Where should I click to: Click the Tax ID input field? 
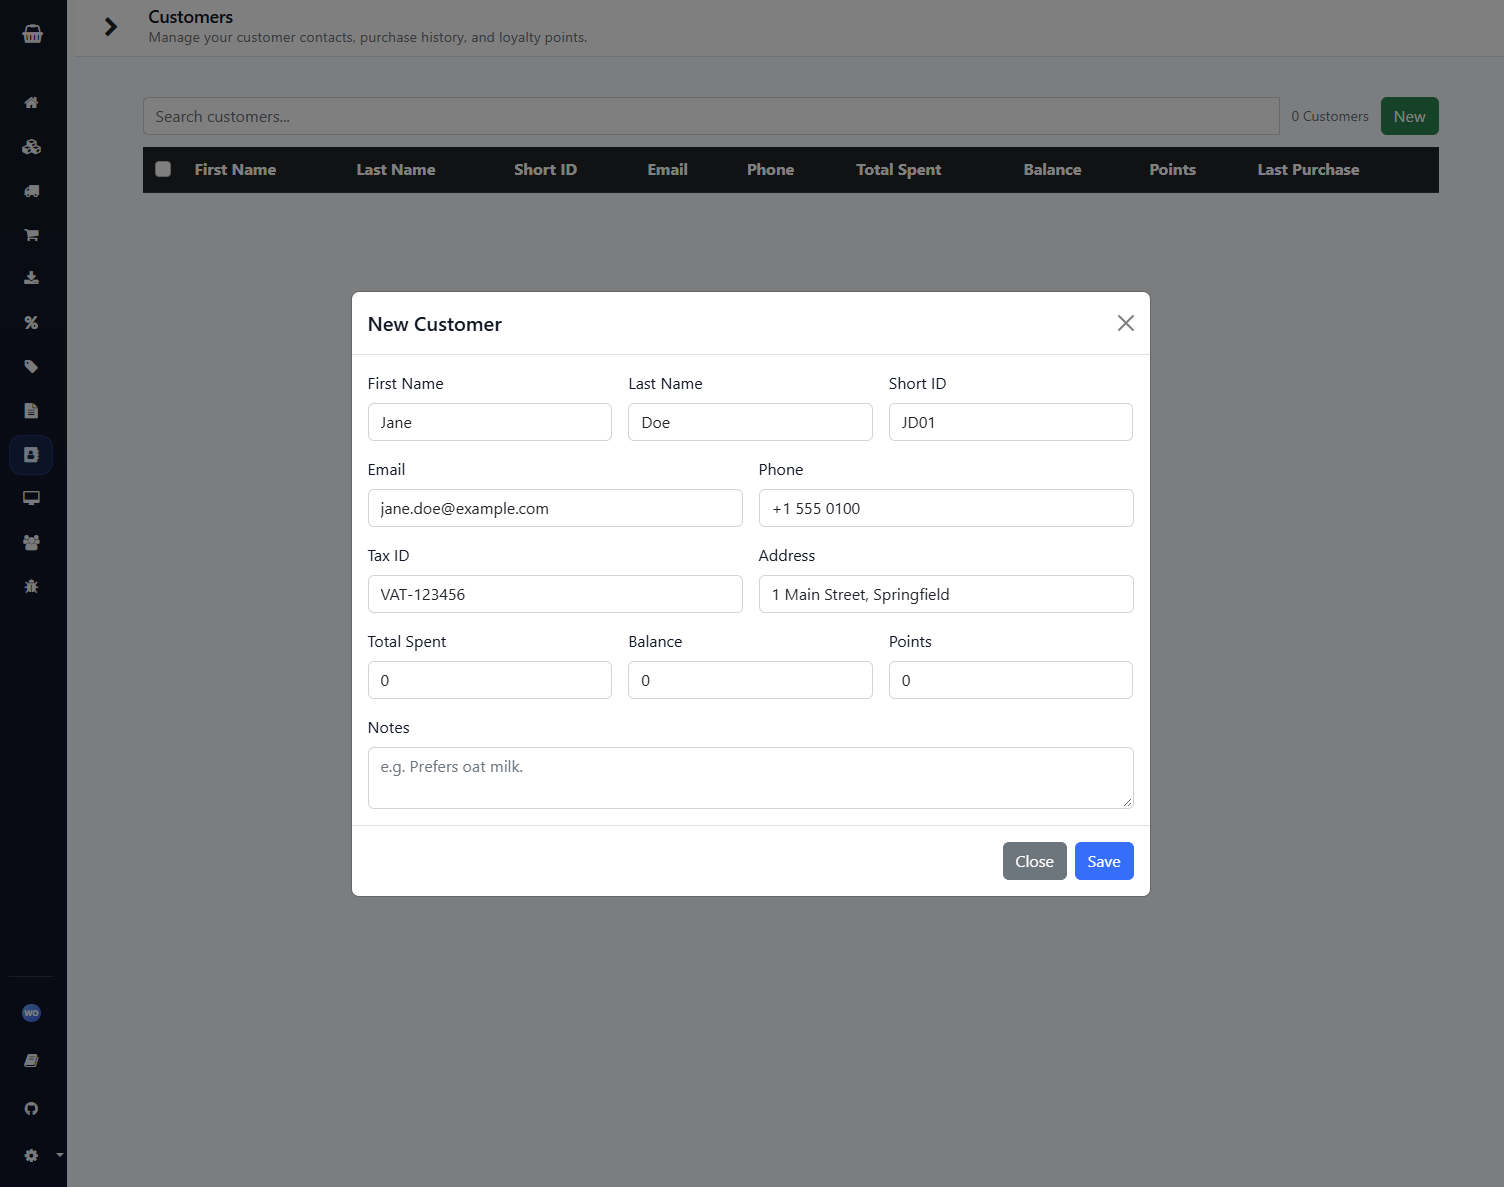(555, 594)
